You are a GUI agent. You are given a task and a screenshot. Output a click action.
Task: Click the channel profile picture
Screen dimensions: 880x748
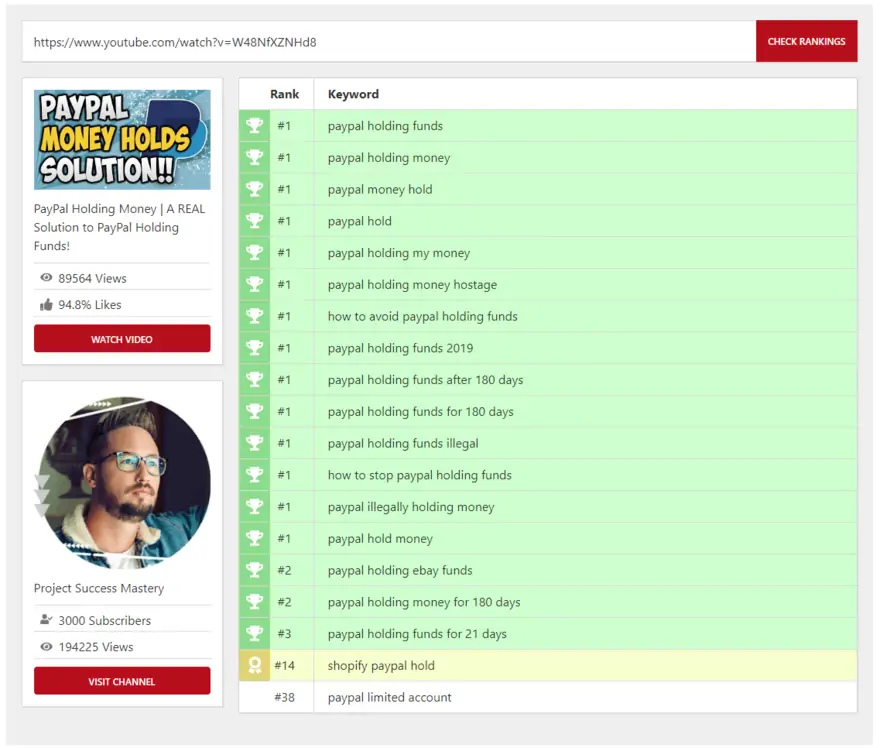122,483
